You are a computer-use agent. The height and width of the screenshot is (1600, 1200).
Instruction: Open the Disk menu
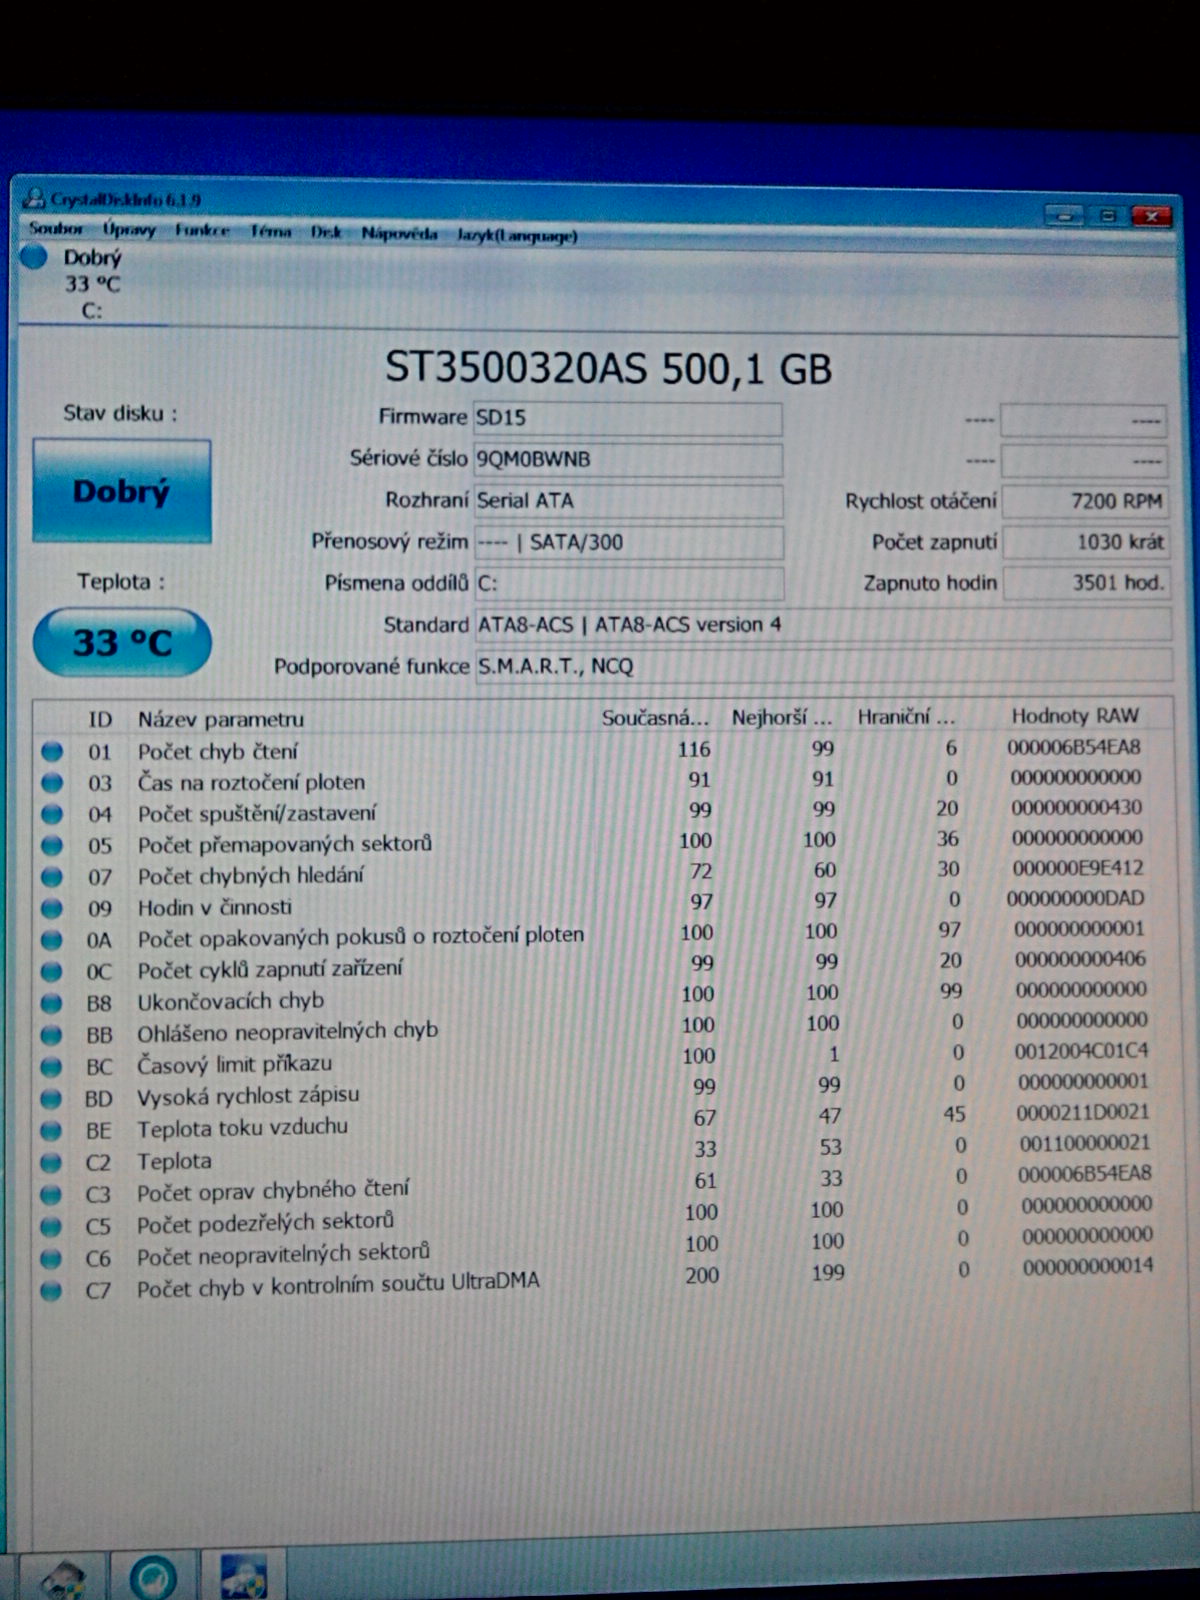click(x=326, y=233)
